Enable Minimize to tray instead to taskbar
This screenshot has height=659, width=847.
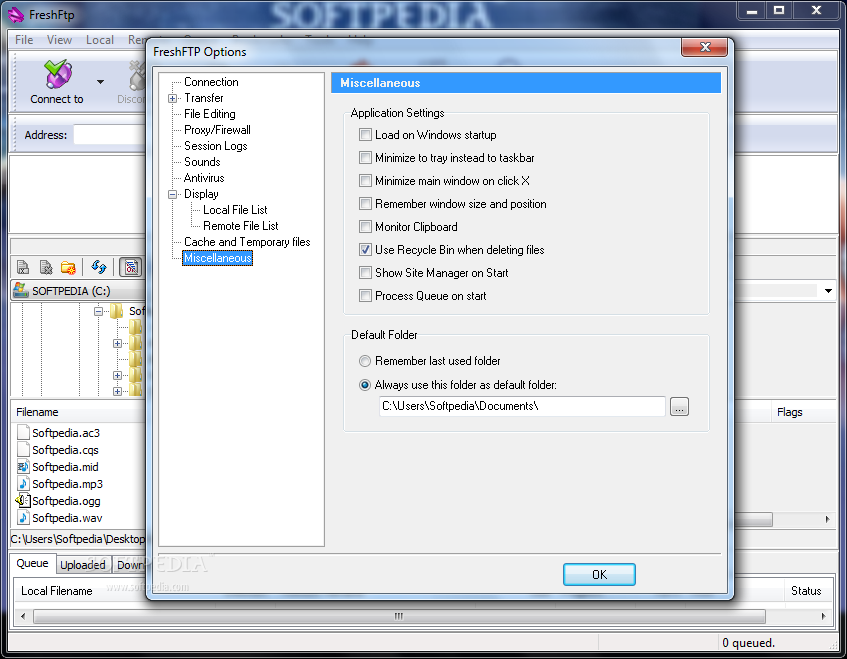click(x=365, y=158)
